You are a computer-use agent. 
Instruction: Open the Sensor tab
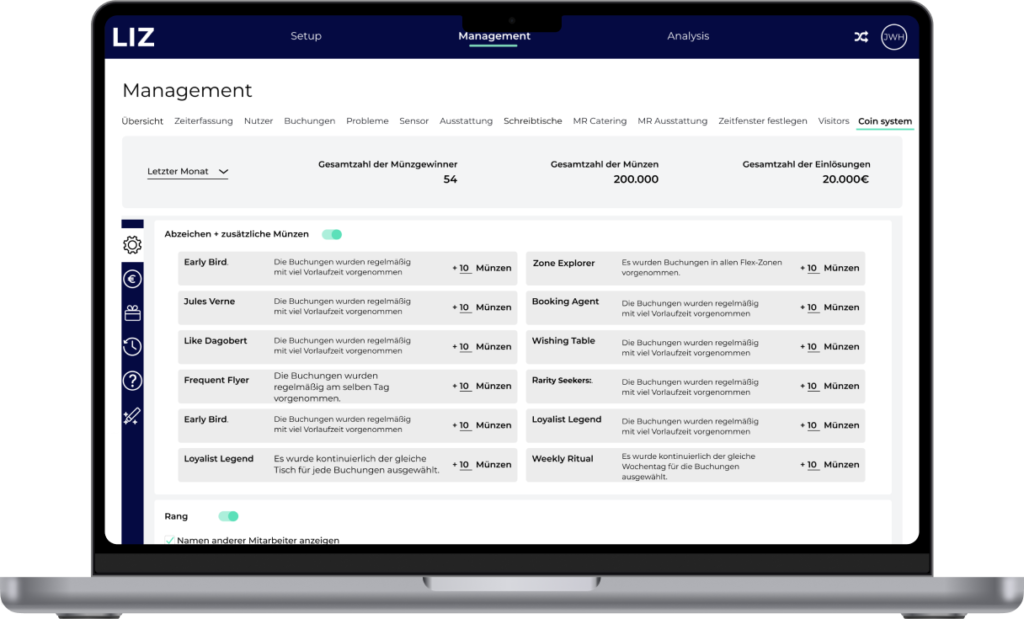[x=414, y=121]
